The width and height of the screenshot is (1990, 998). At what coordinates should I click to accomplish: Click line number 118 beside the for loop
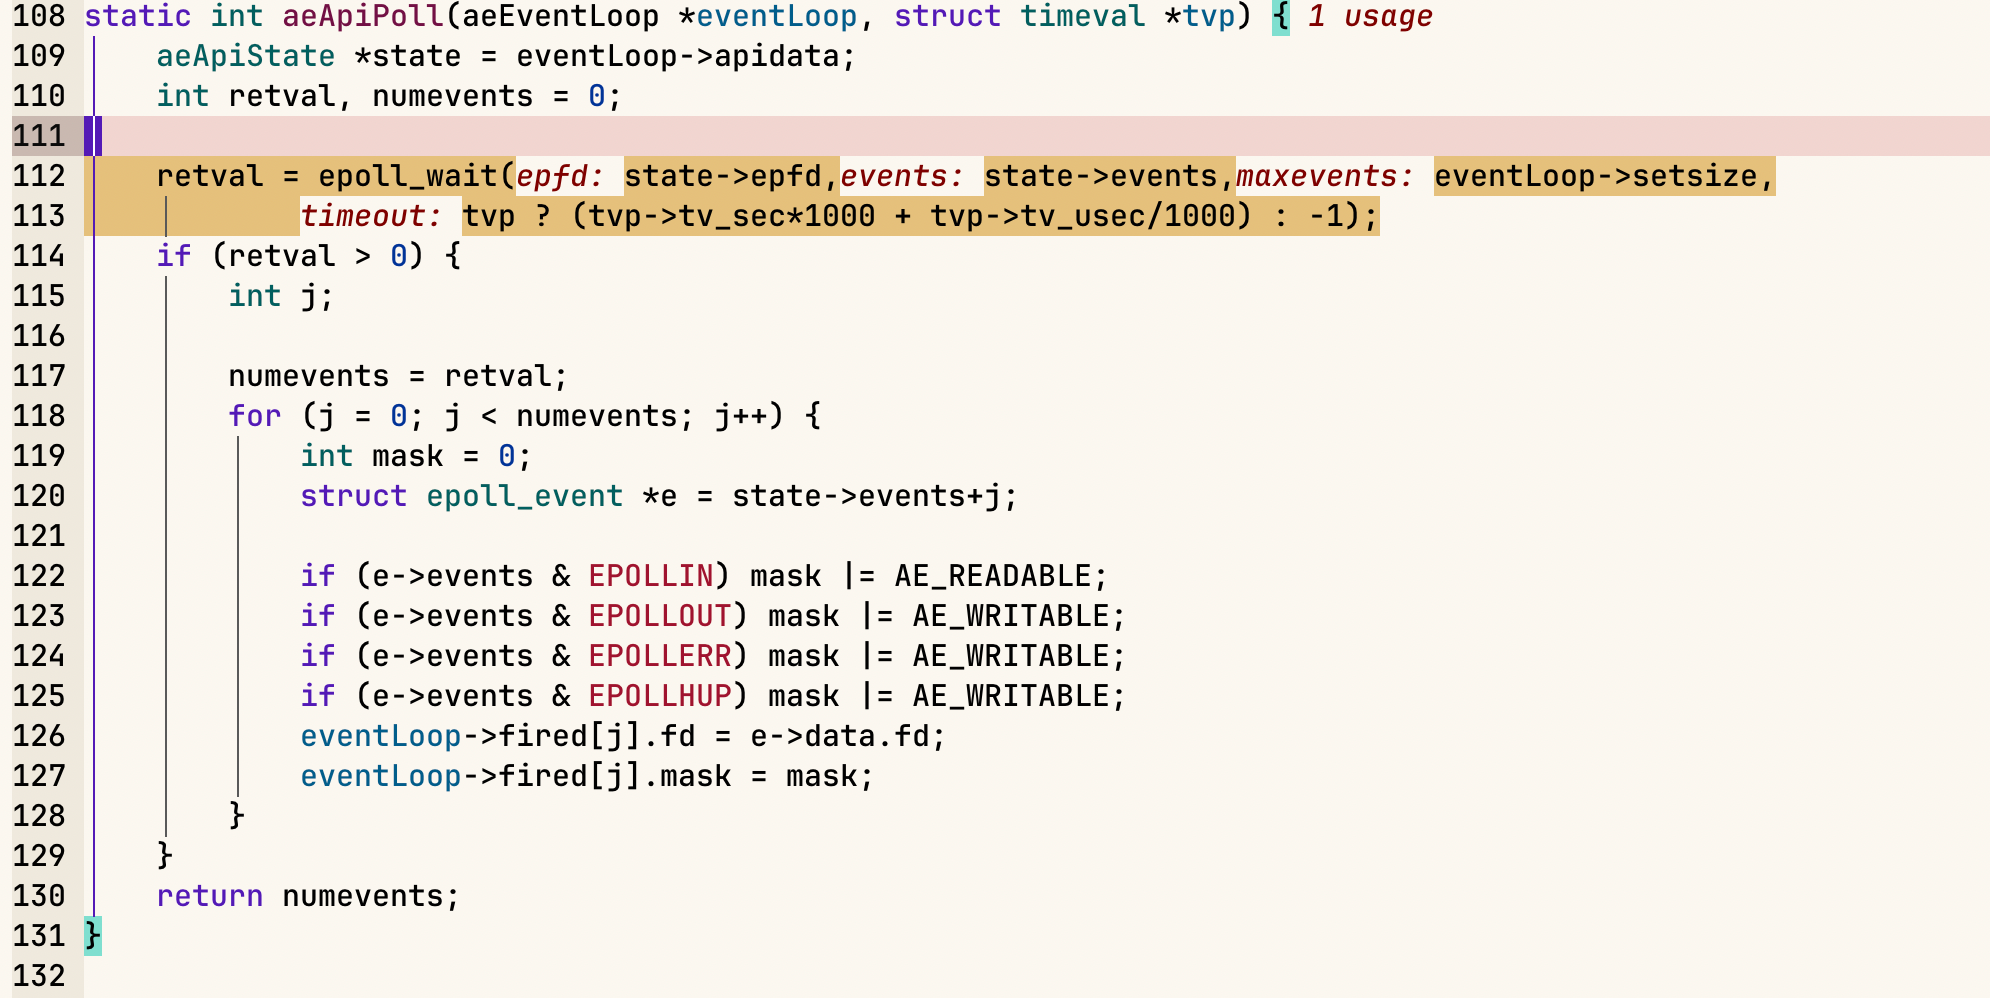click(39, 416)
